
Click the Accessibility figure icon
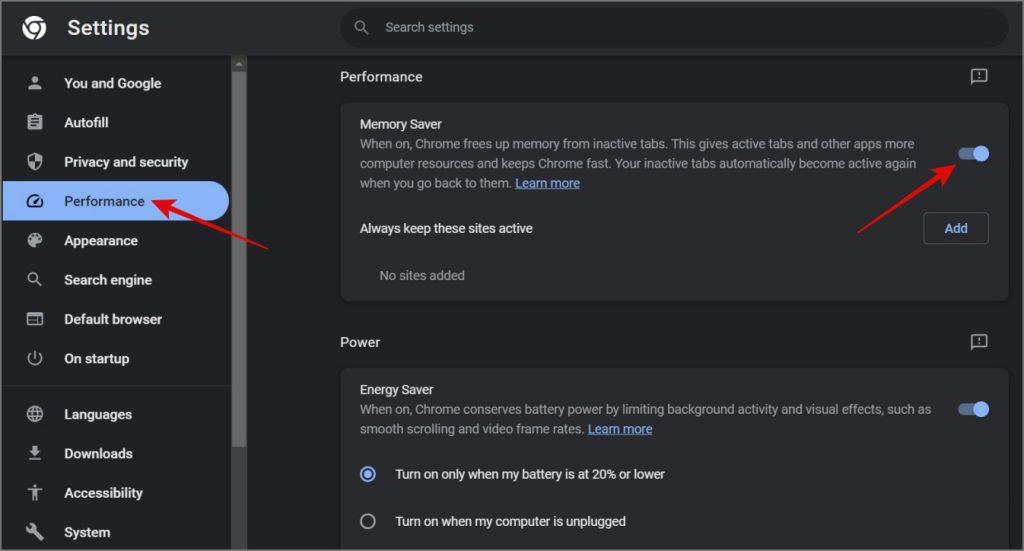coord(35,492)
